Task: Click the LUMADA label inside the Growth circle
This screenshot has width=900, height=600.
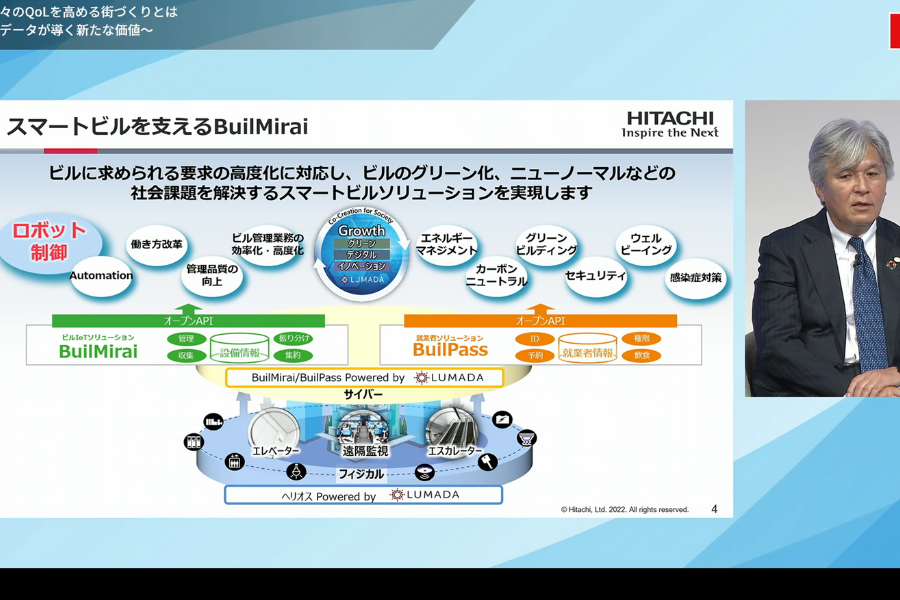Action: click(363, 280)
